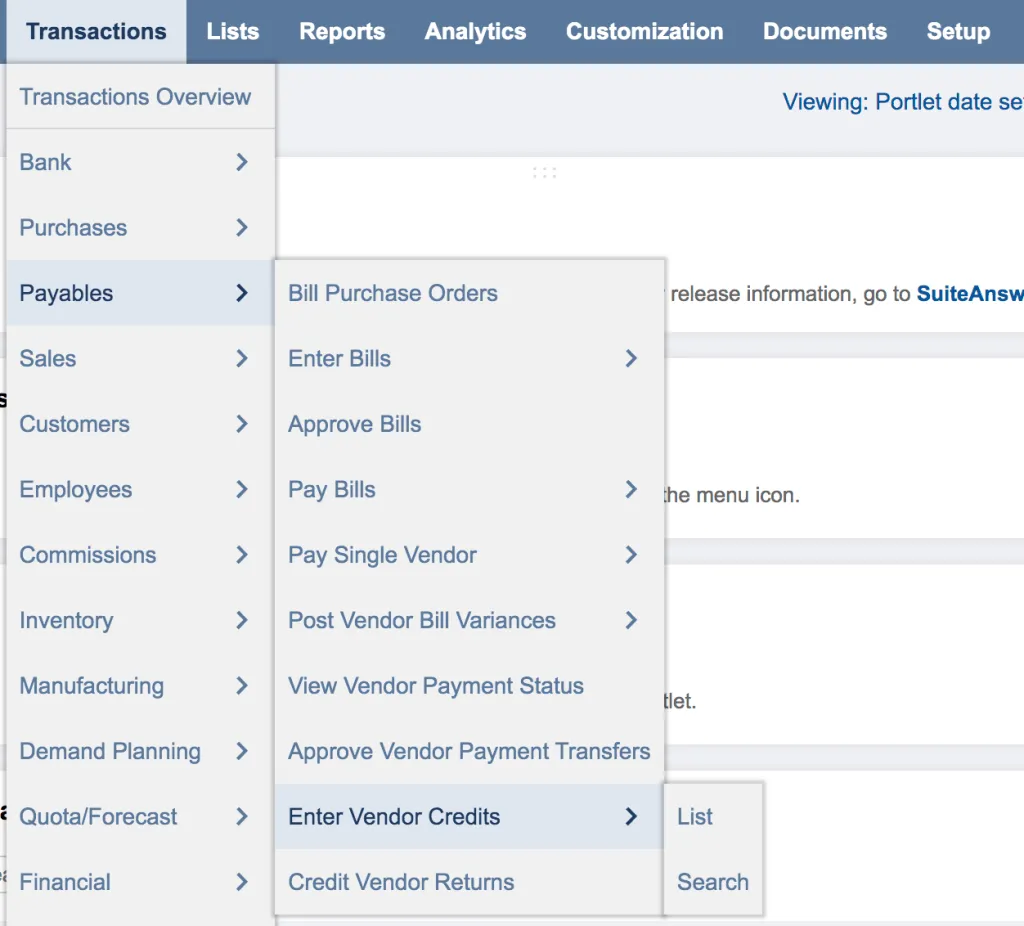Open the Transactions menu tab
Image resolution: width=1024 pixels, height=926 pixels.
coord(96,31)
